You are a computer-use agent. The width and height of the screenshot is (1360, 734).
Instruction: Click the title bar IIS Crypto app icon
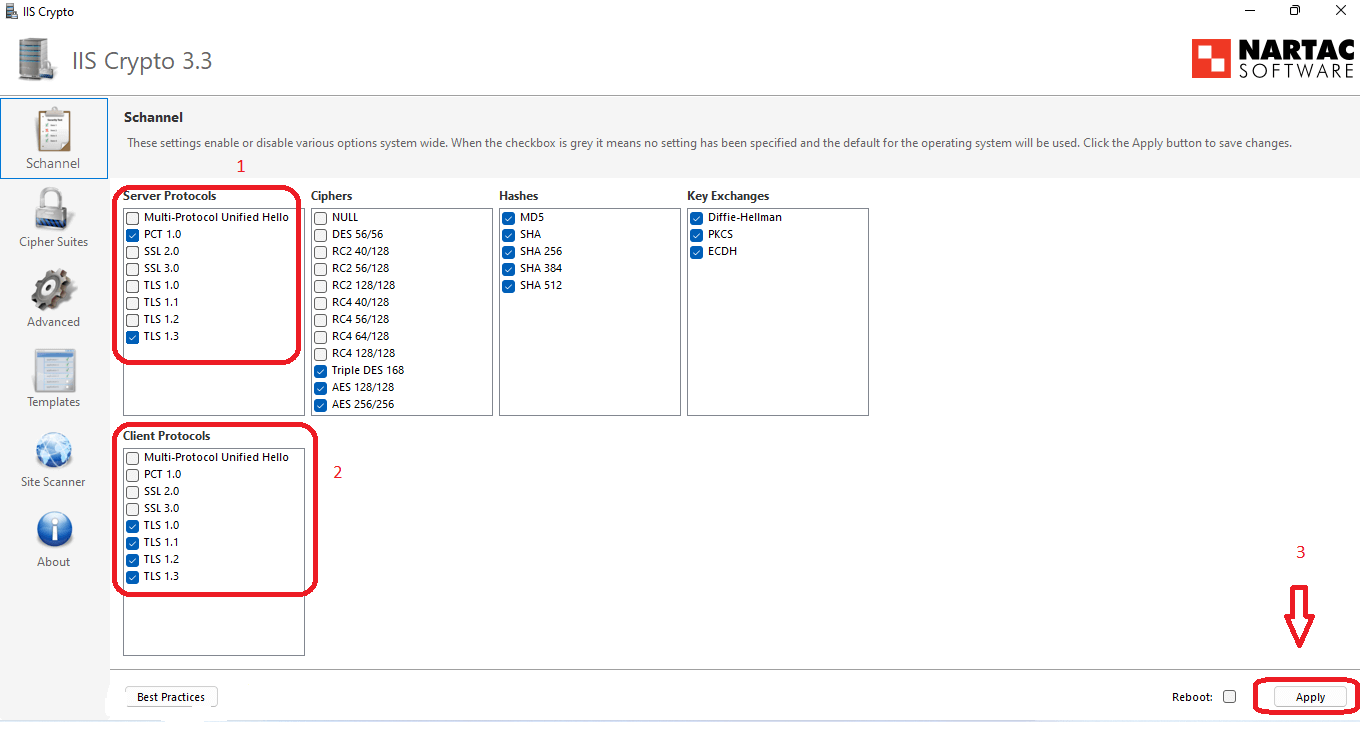tap(11, 11)
